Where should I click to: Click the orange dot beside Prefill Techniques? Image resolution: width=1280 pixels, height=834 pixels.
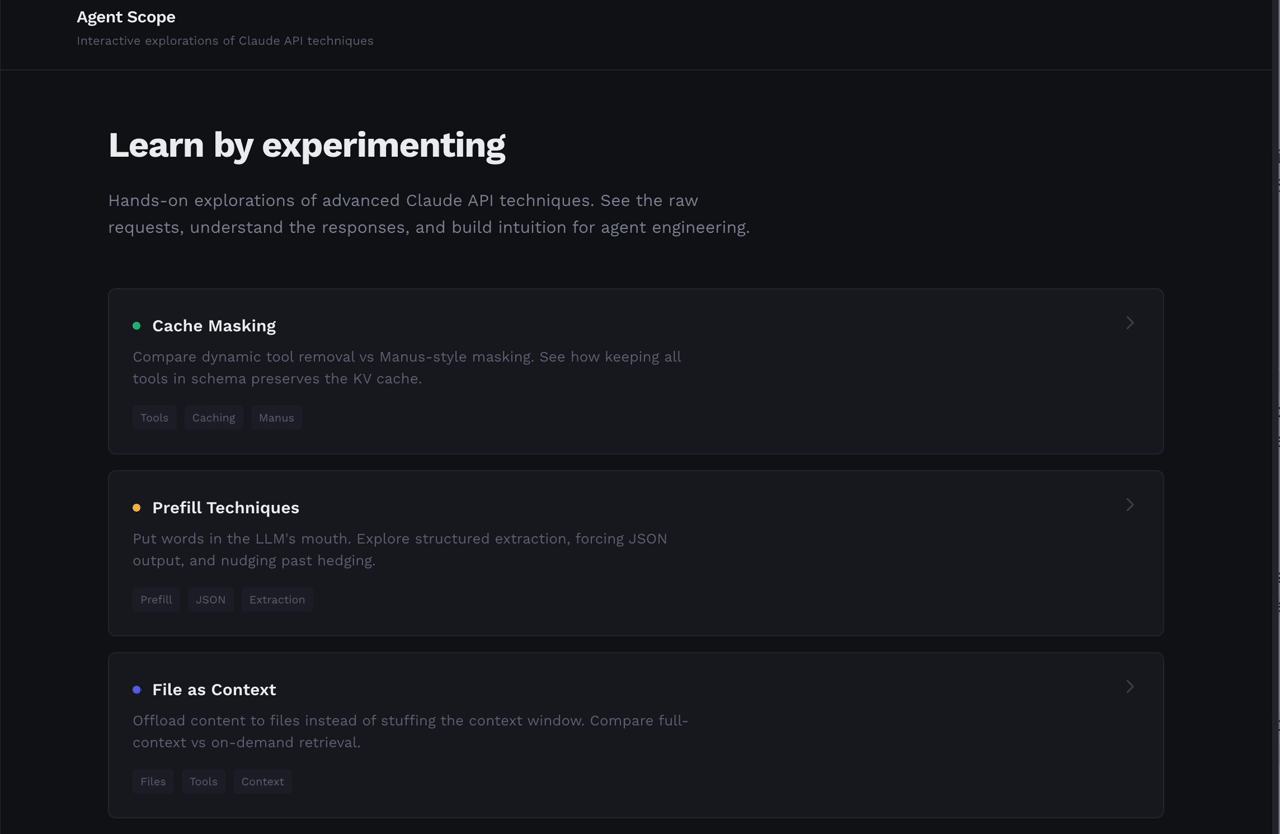137,508
